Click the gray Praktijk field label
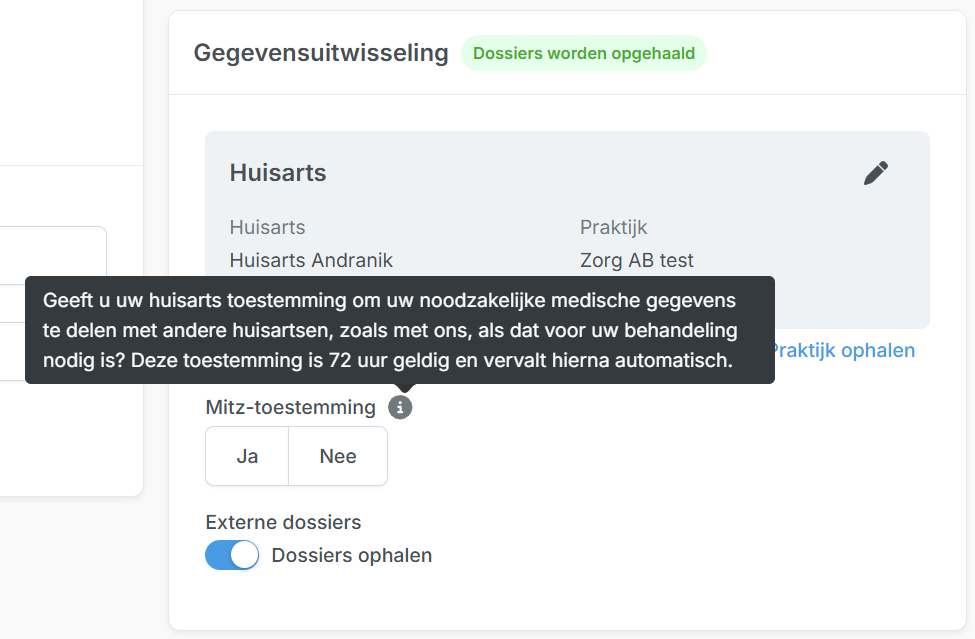975x639 pixels. (613, 227)
